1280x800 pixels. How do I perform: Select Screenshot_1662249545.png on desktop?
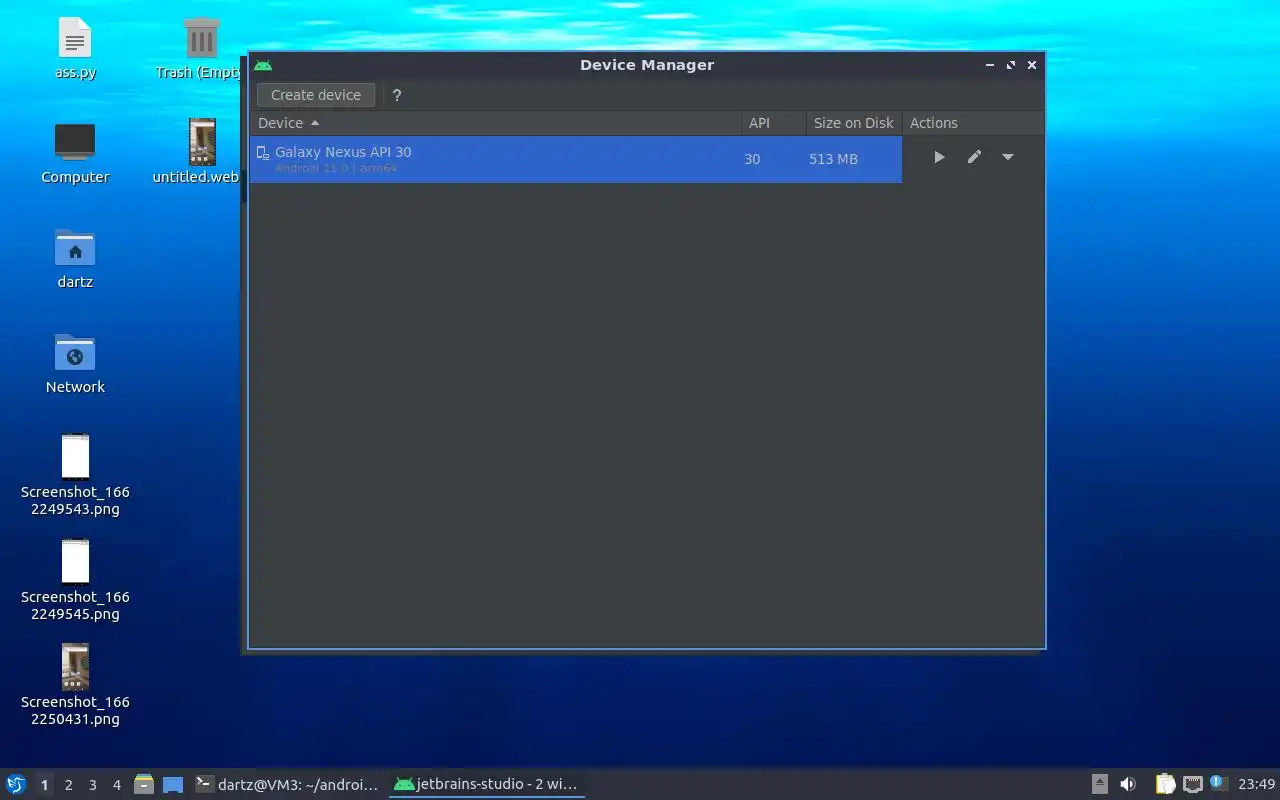pos(75,580)
